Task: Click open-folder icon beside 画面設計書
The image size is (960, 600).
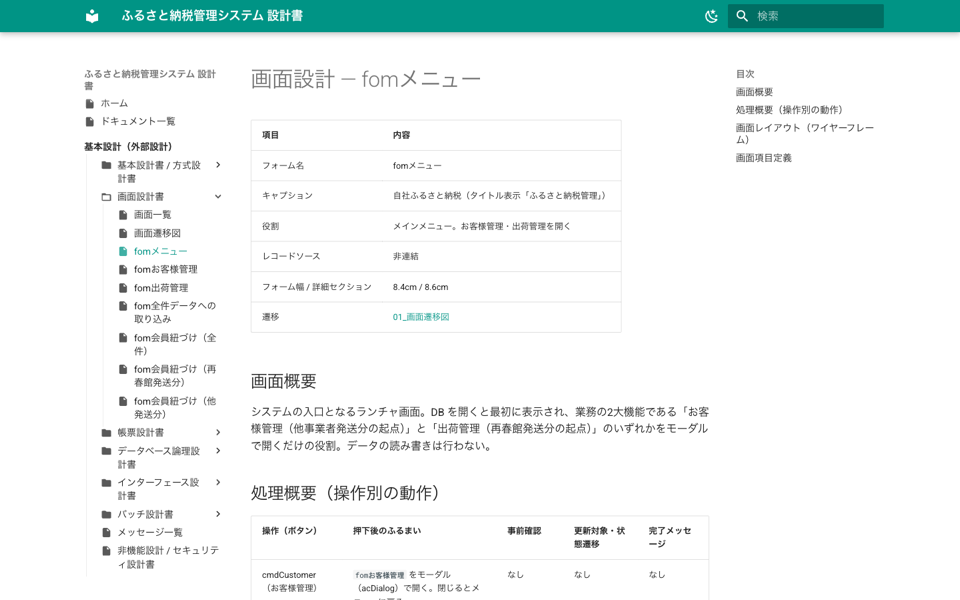Action: [x=107, y=197]
